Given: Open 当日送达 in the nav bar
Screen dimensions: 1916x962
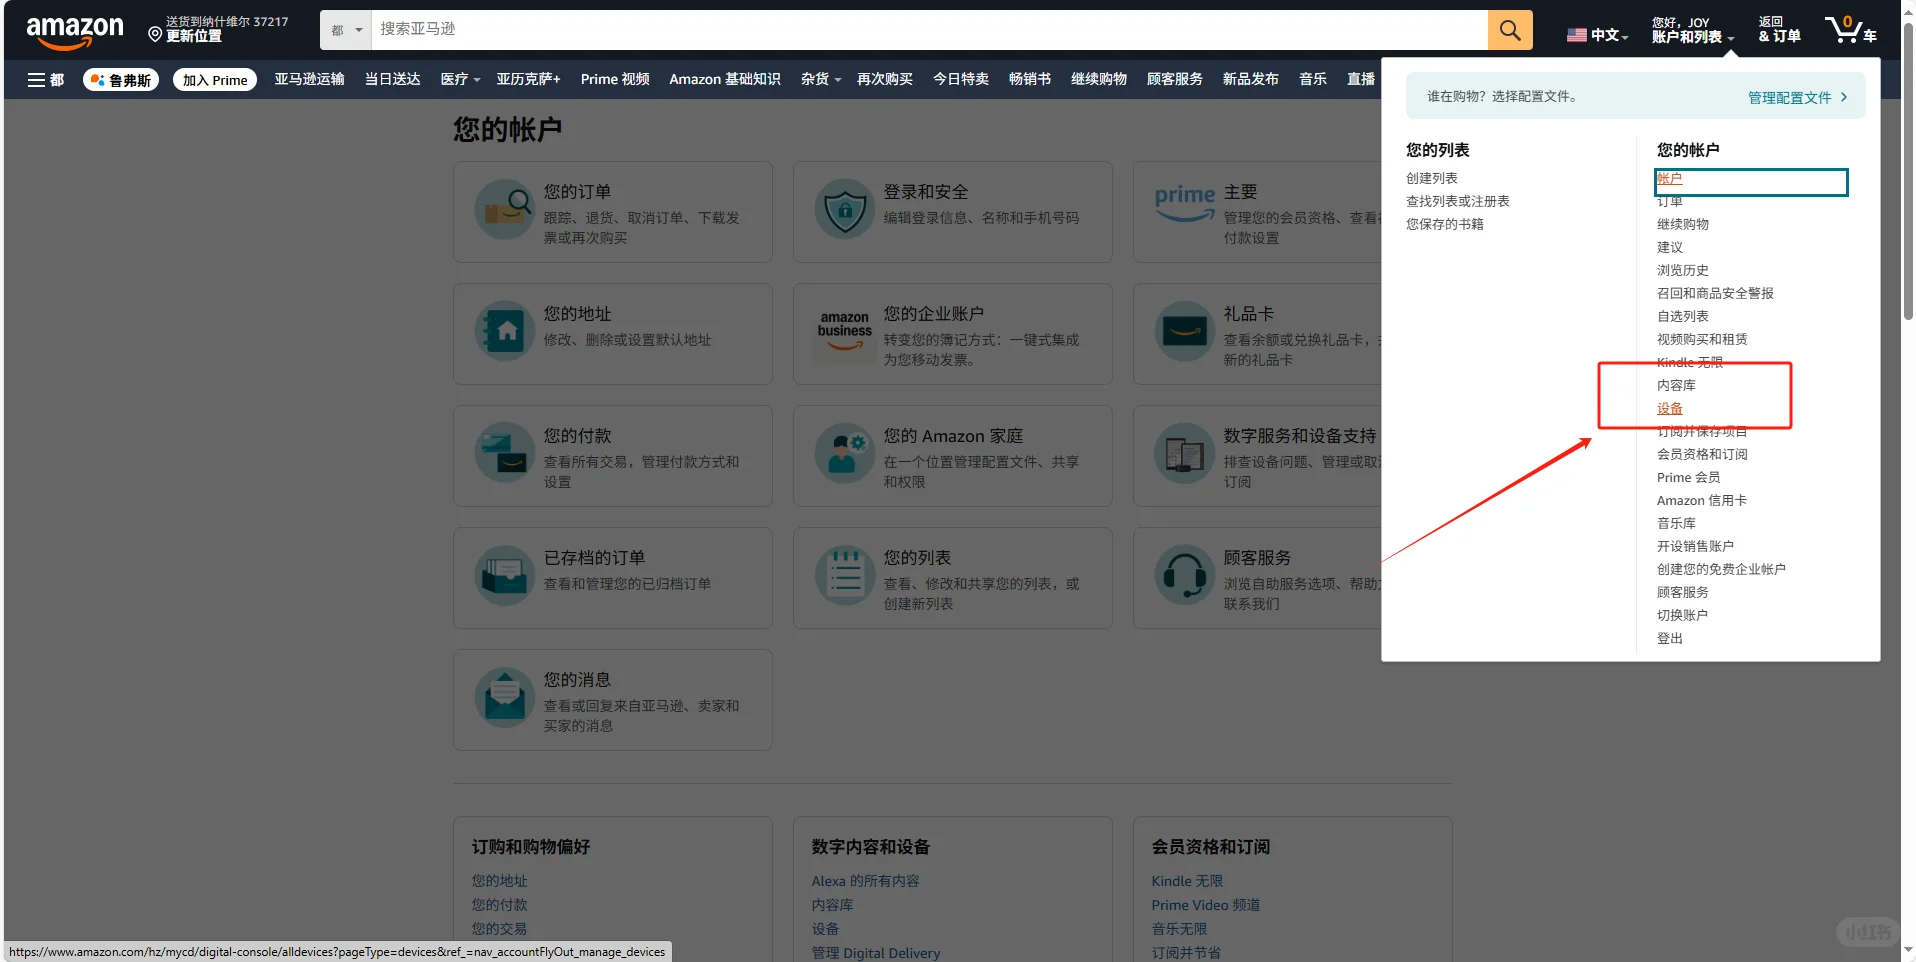Looking at the screenshot, I should click(392, 80).
